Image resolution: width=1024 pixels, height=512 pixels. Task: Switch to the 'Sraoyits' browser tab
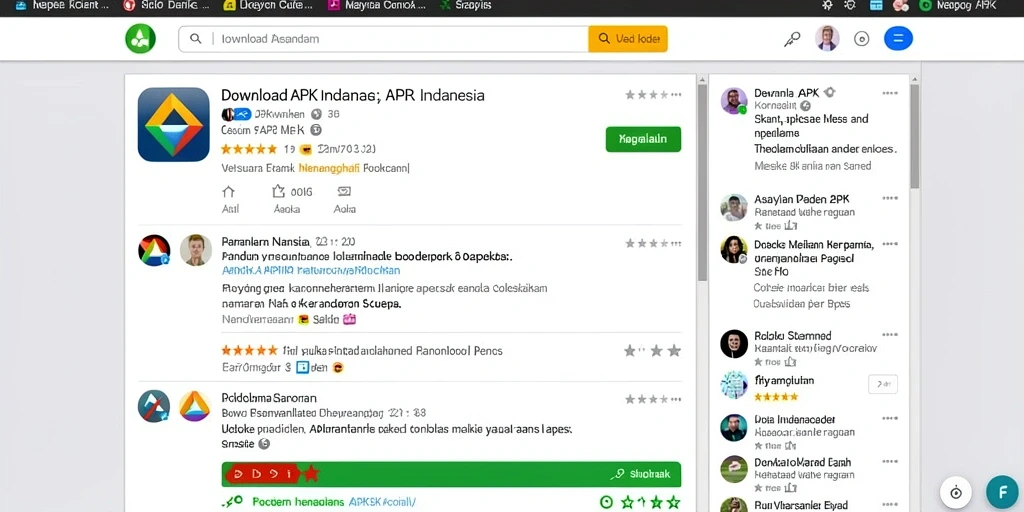[465, 6]
